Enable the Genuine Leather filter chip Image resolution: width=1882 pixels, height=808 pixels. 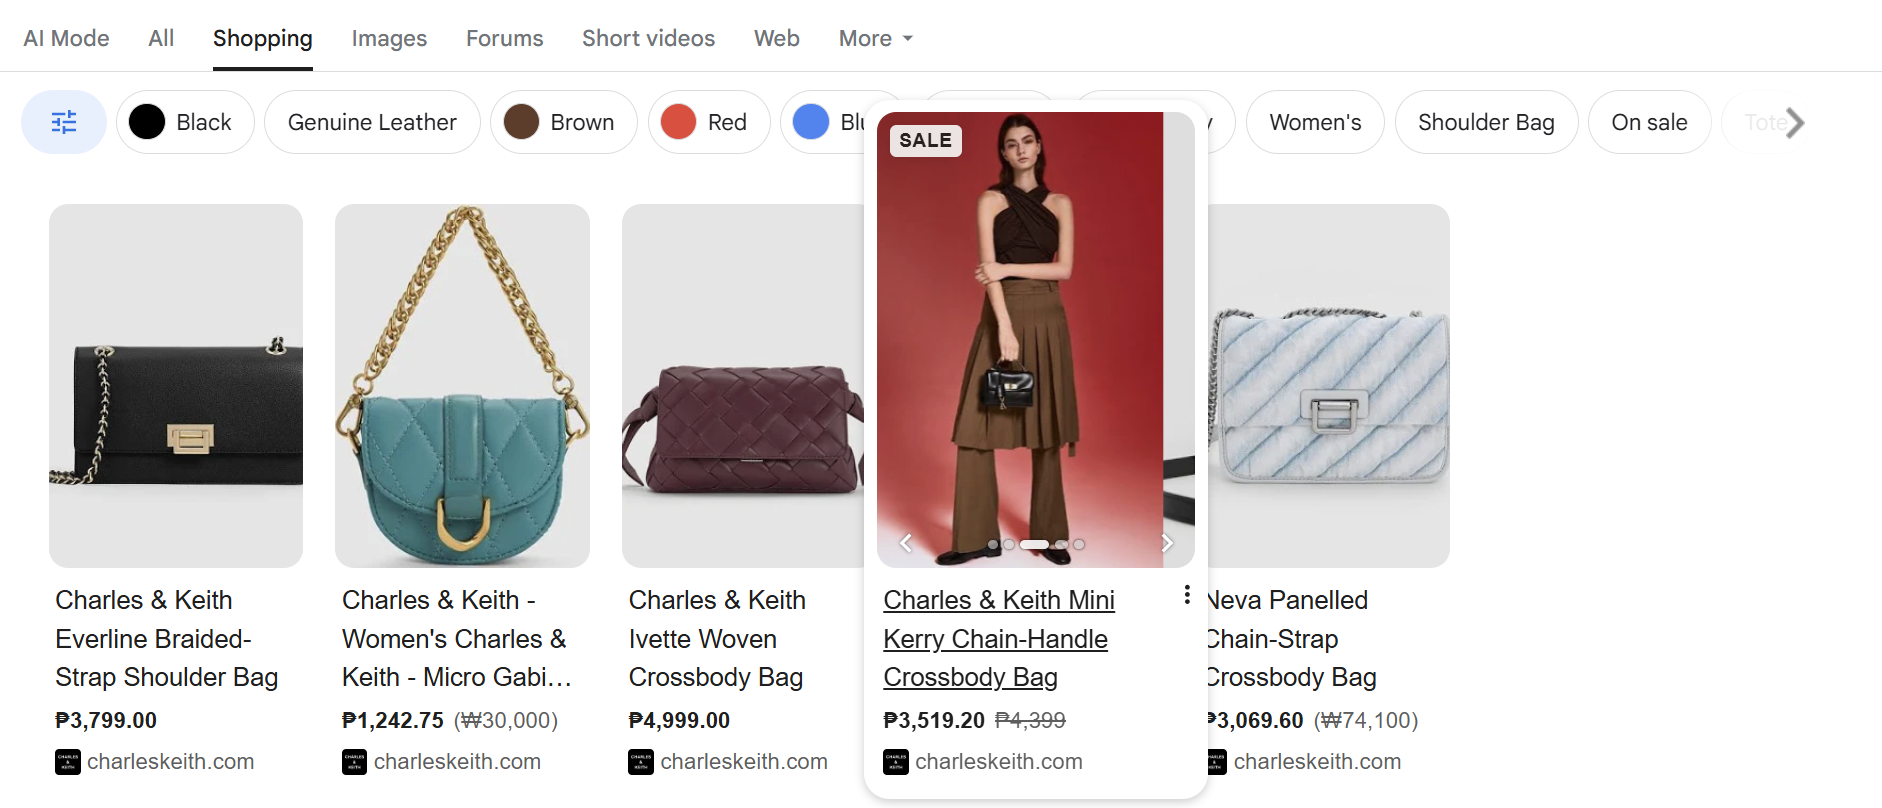pos(372,122)
